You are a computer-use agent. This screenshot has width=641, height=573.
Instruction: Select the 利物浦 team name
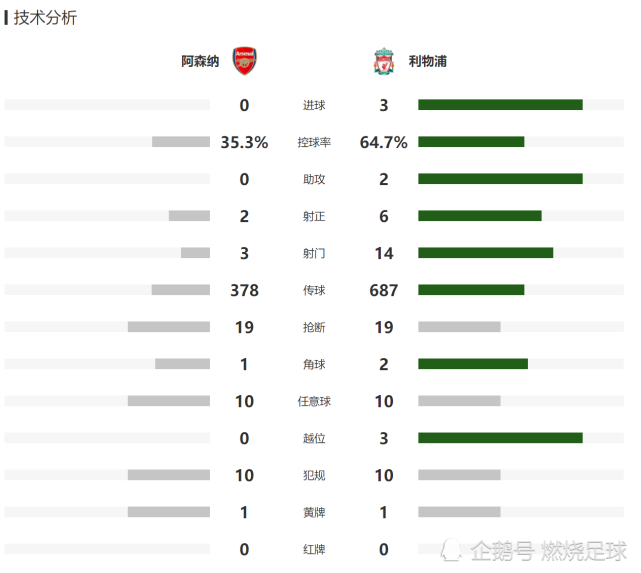427,62
